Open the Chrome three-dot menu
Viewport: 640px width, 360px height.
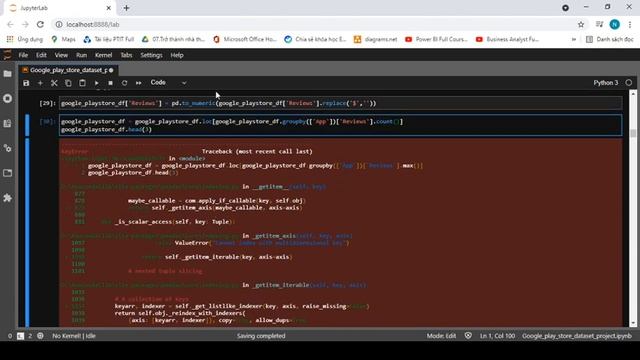pos(630,24)
